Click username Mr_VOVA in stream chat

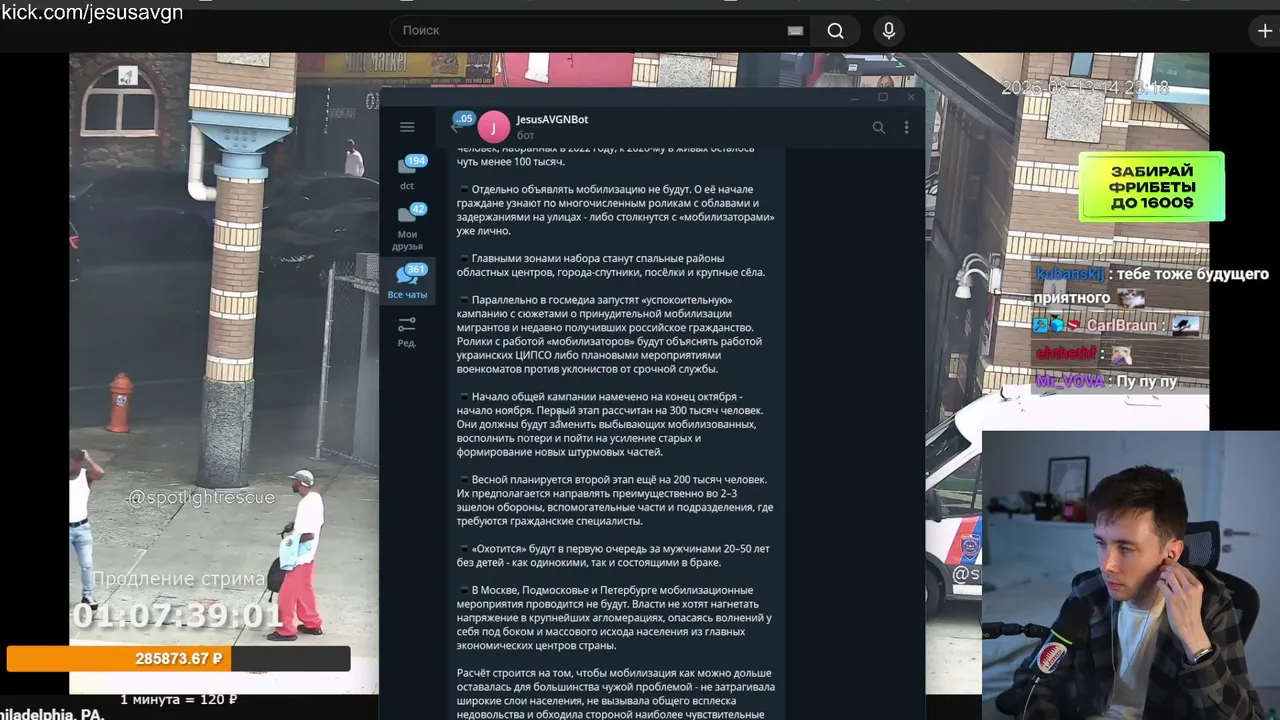pyautogui.click(x=1070, y=381)
